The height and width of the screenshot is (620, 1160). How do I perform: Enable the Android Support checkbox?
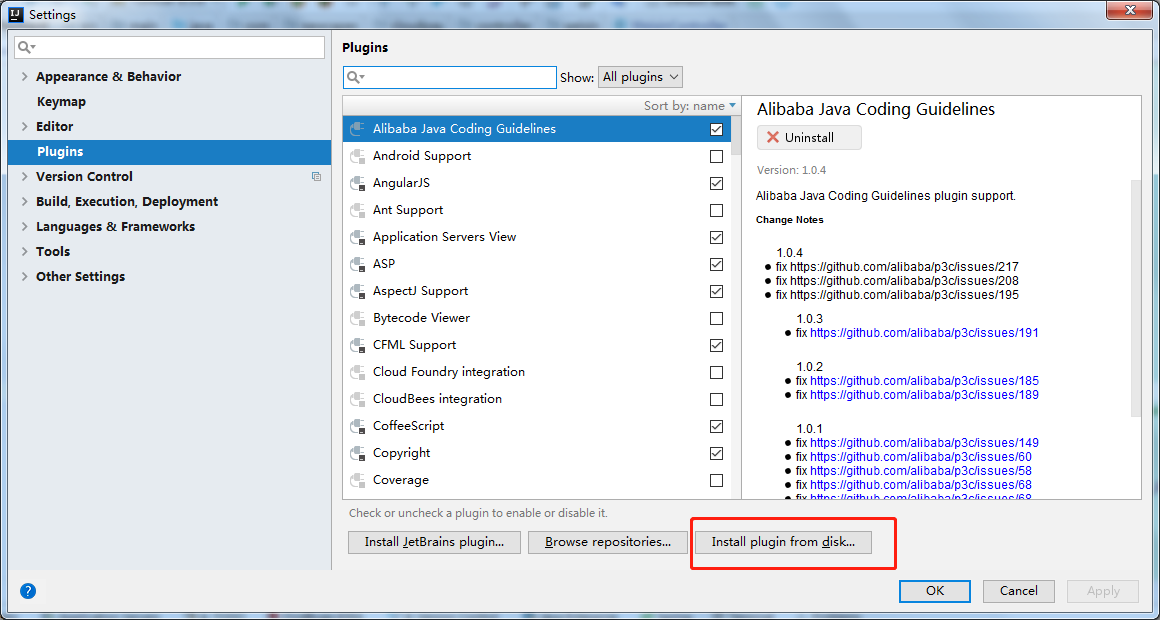(x=716, y=156)
